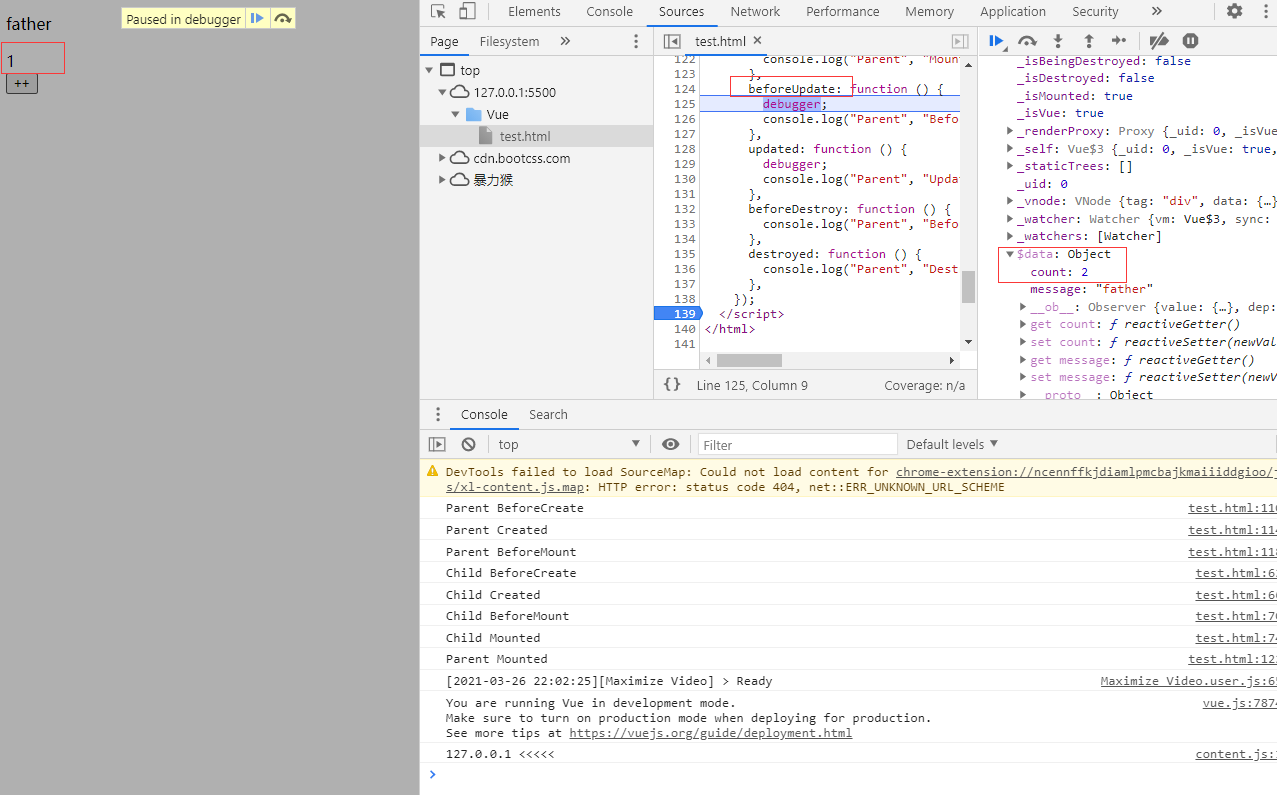Screen dimensions: 1277x795
Task: Expand the cdn.bootcss.com node
Action: (443, 158)
